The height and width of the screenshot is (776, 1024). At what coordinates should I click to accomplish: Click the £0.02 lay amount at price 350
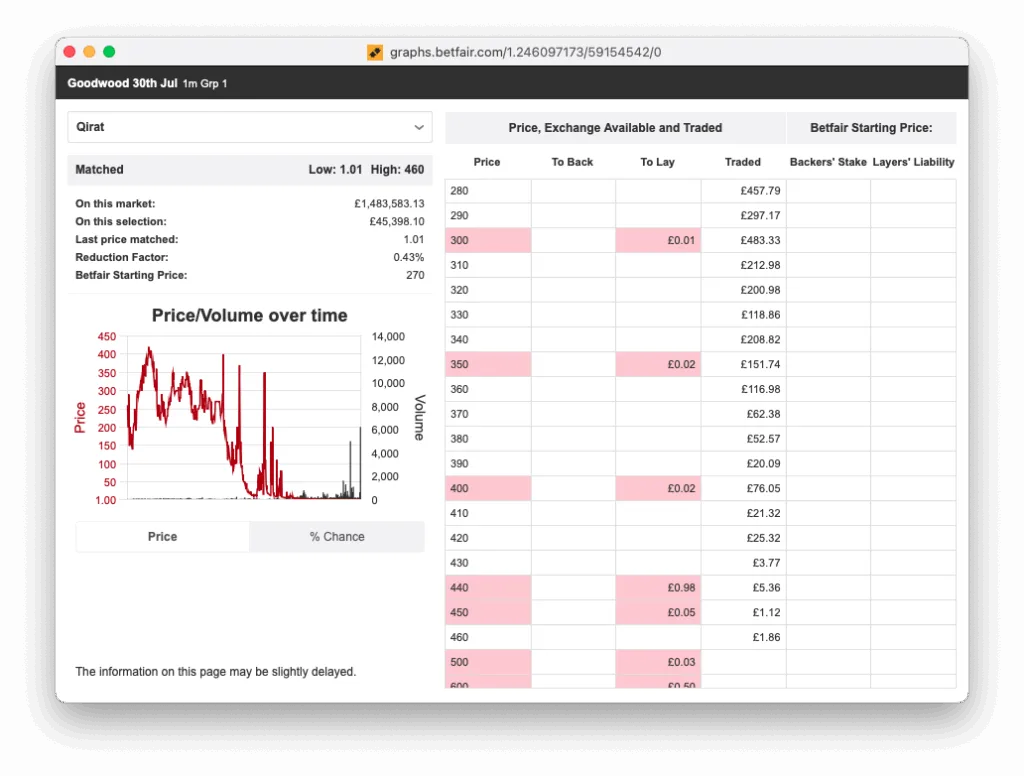(658, 364)
